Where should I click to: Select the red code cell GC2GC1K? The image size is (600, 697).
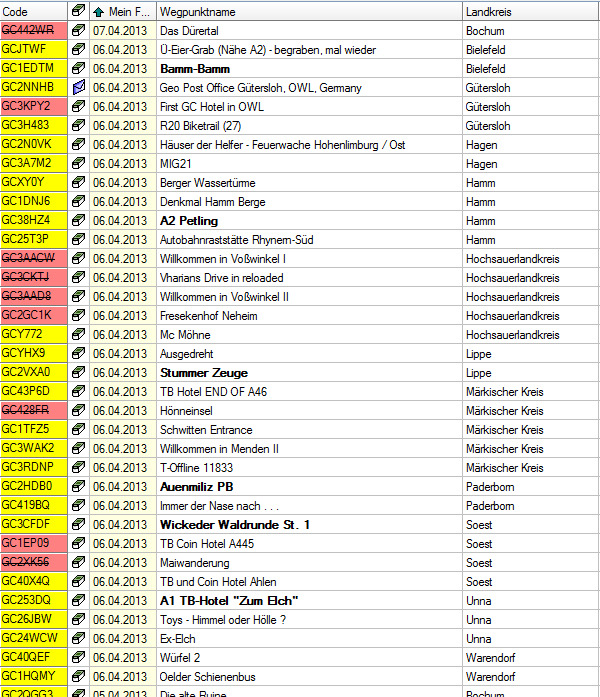(x=34, y=315)
